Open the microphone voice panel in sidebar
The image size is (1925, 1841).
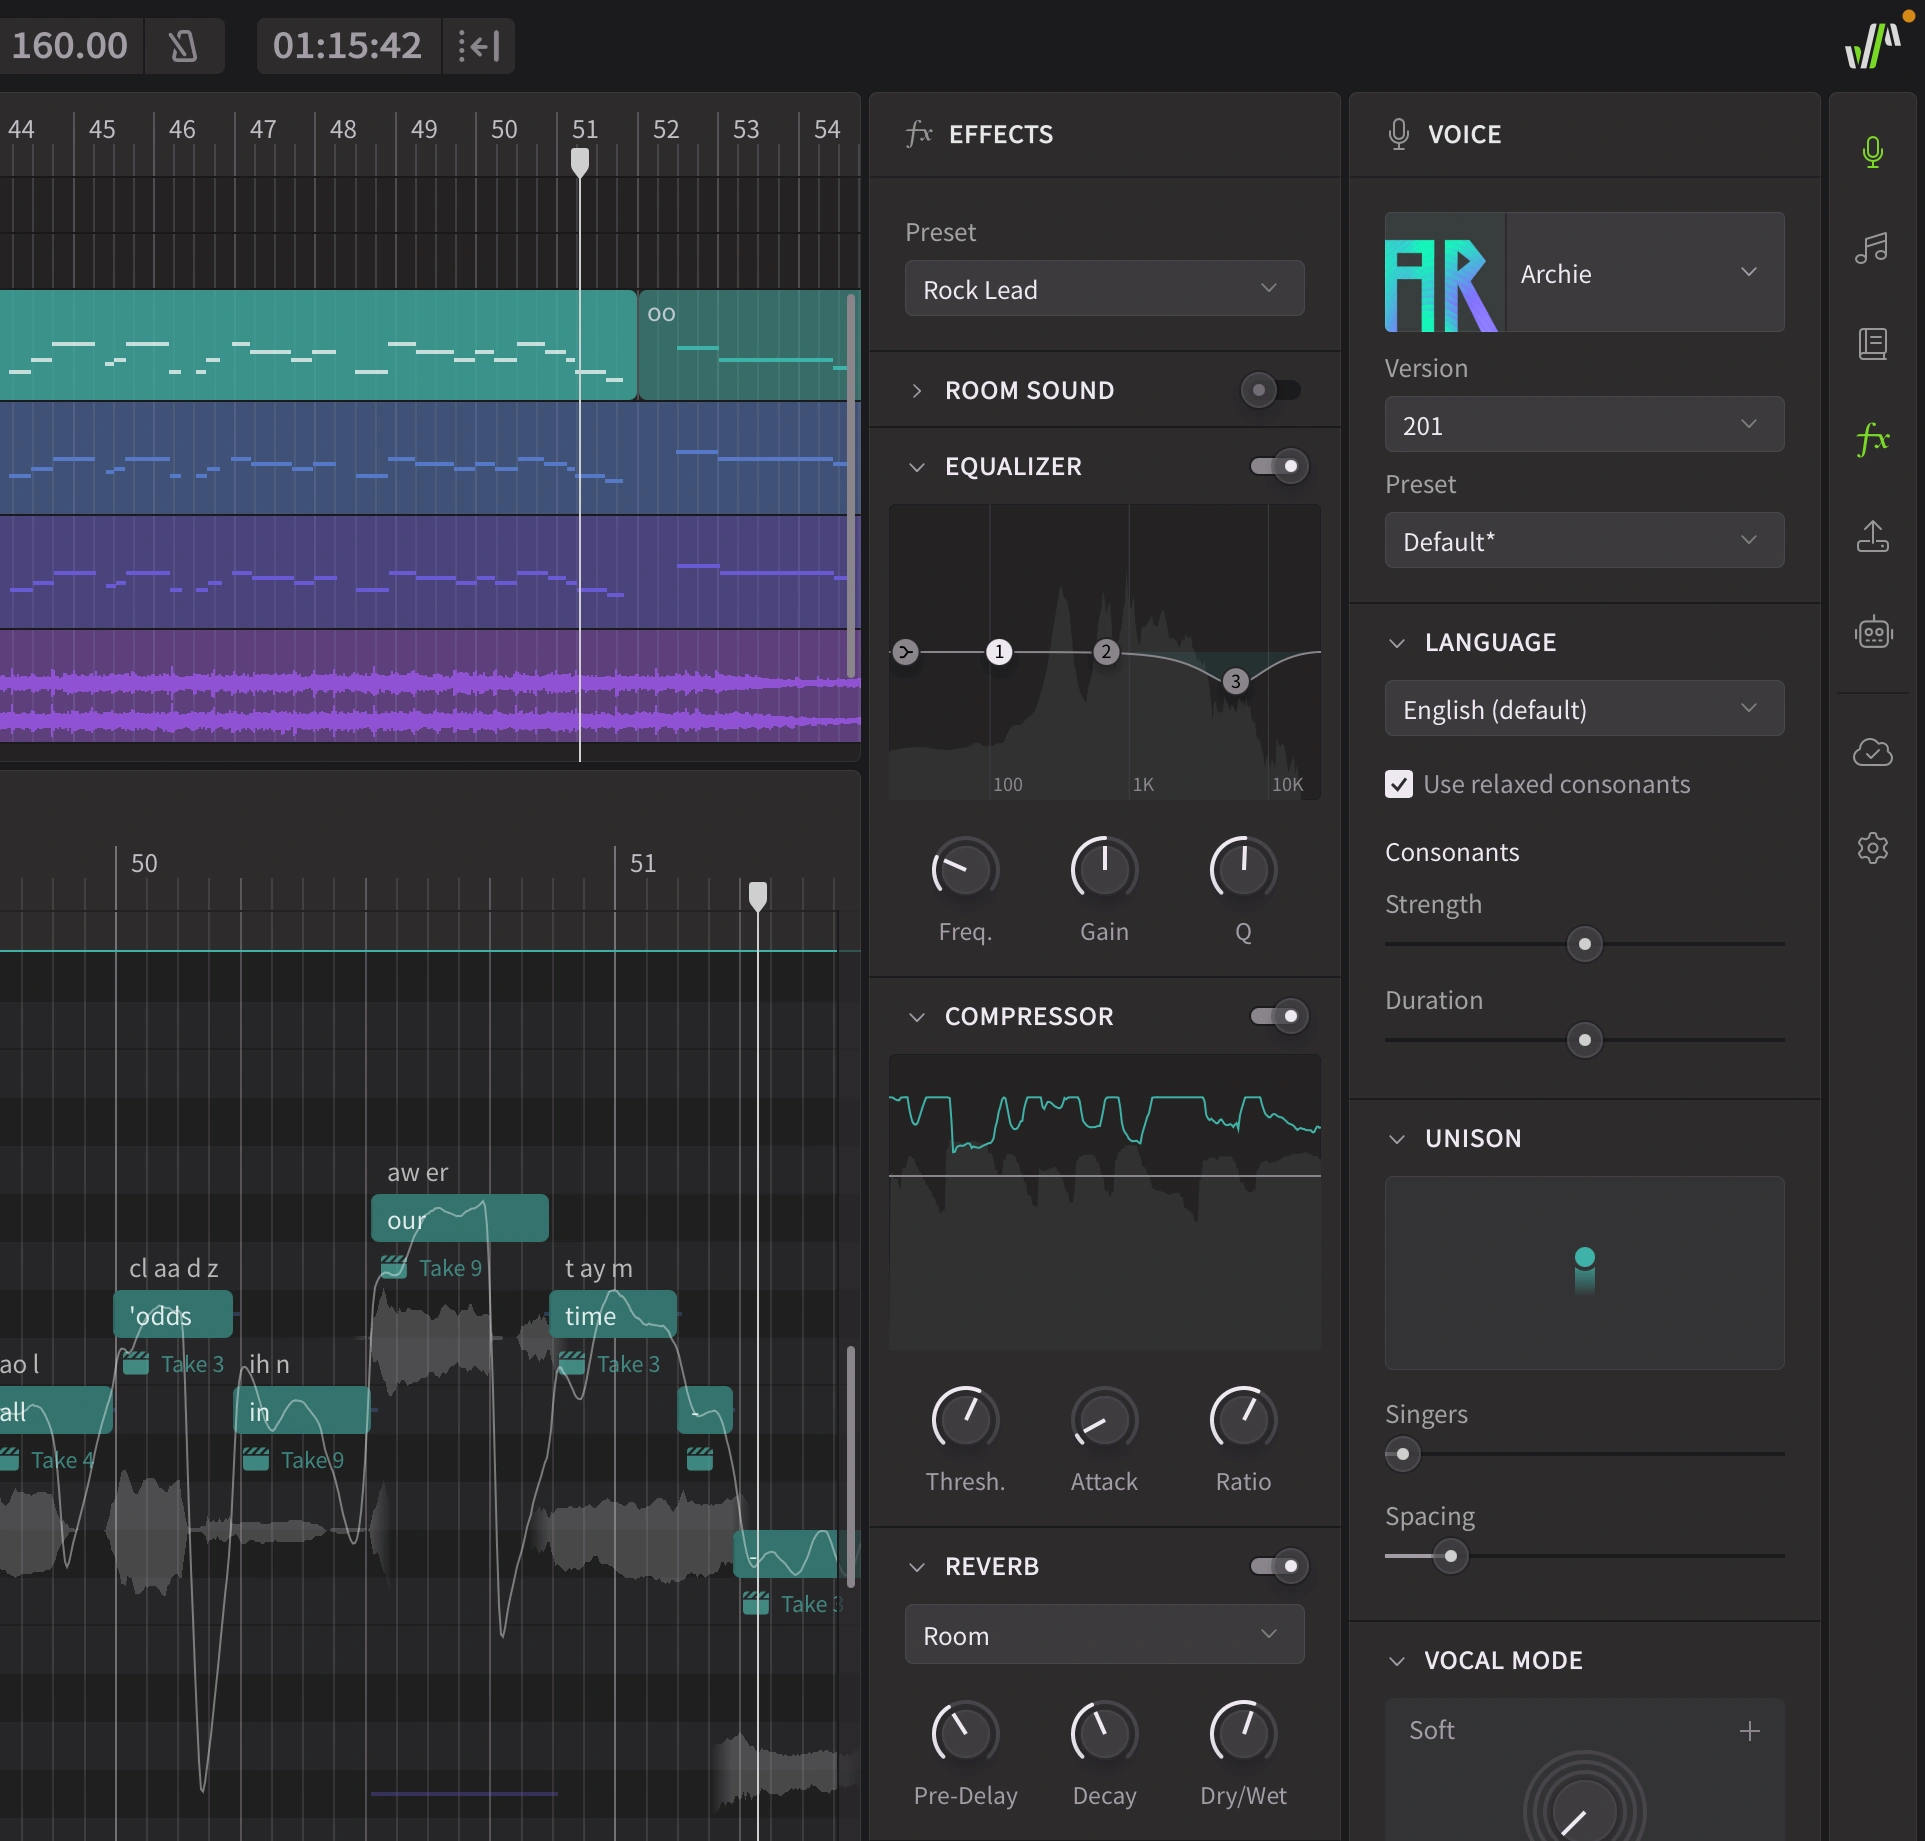[1872, 152]
